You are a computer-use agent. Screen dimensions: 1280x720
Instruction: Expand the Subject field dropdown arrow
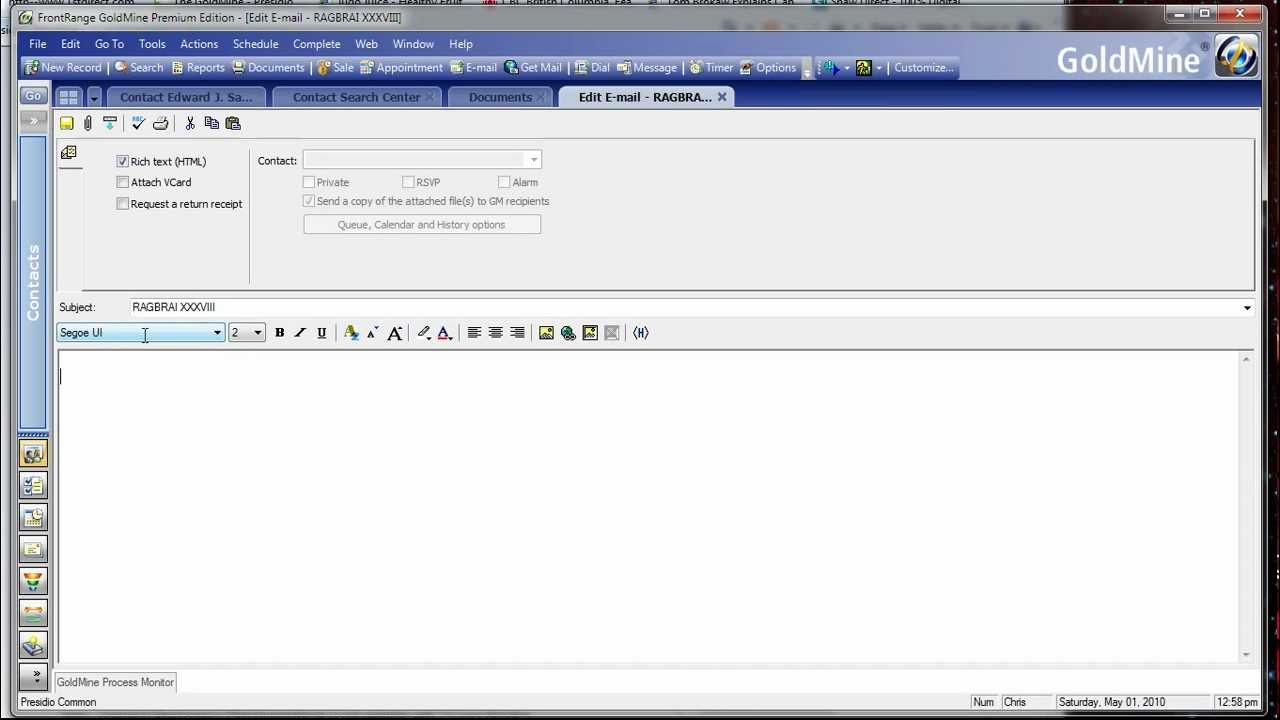coord(1247,308)
